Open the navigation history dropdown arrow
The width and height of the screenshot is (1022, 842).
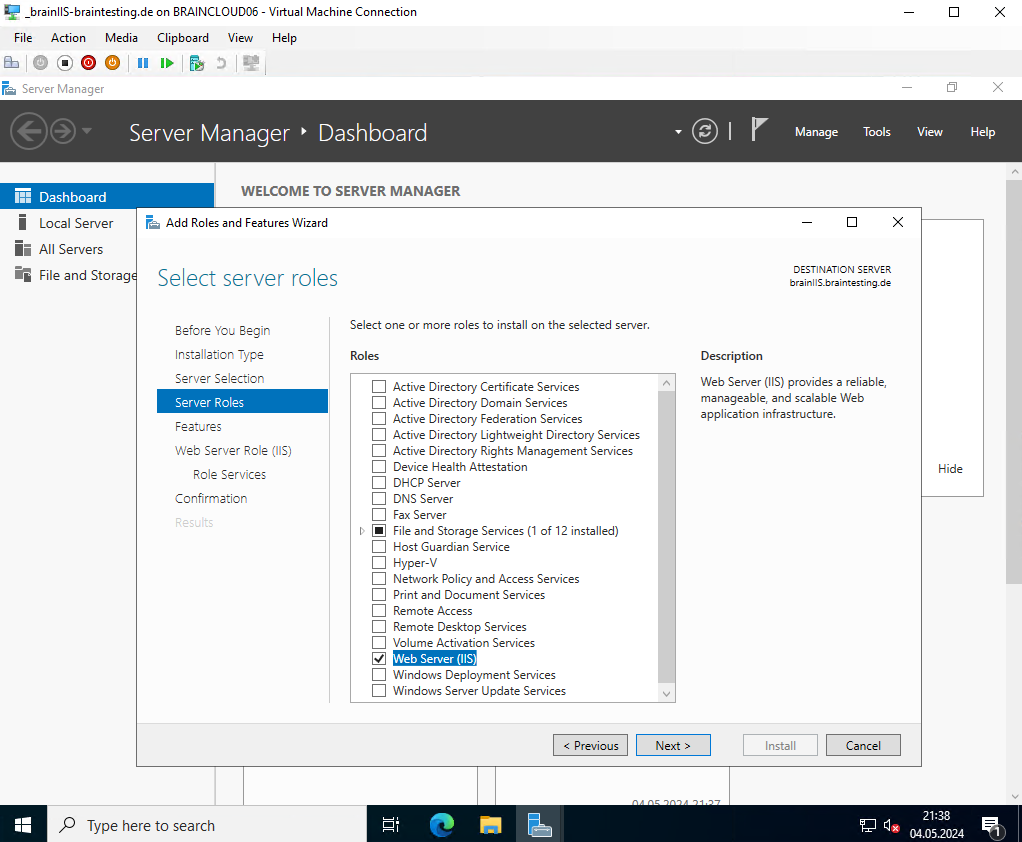(x=87, y=132)
